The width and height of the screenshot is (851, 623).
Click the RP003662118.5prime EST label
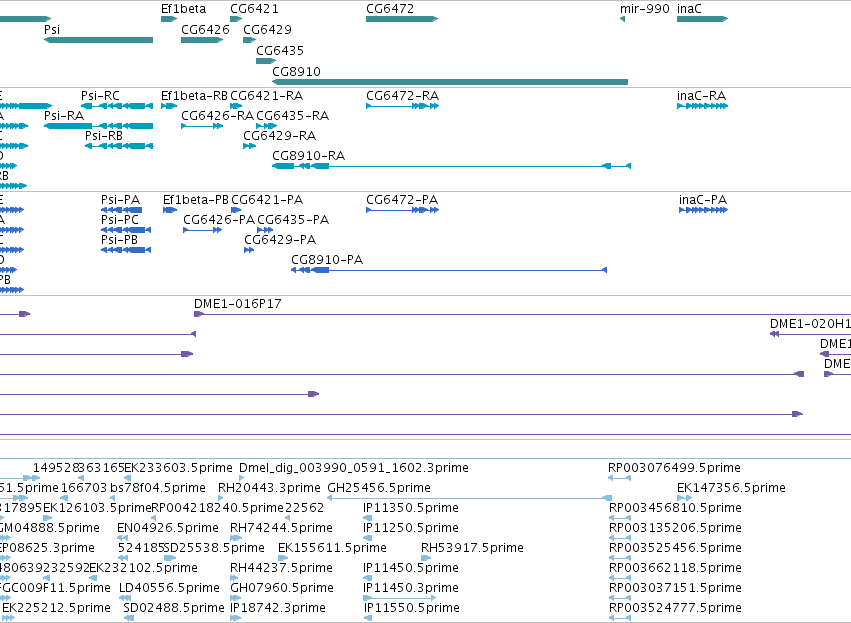tap(675, 568)
